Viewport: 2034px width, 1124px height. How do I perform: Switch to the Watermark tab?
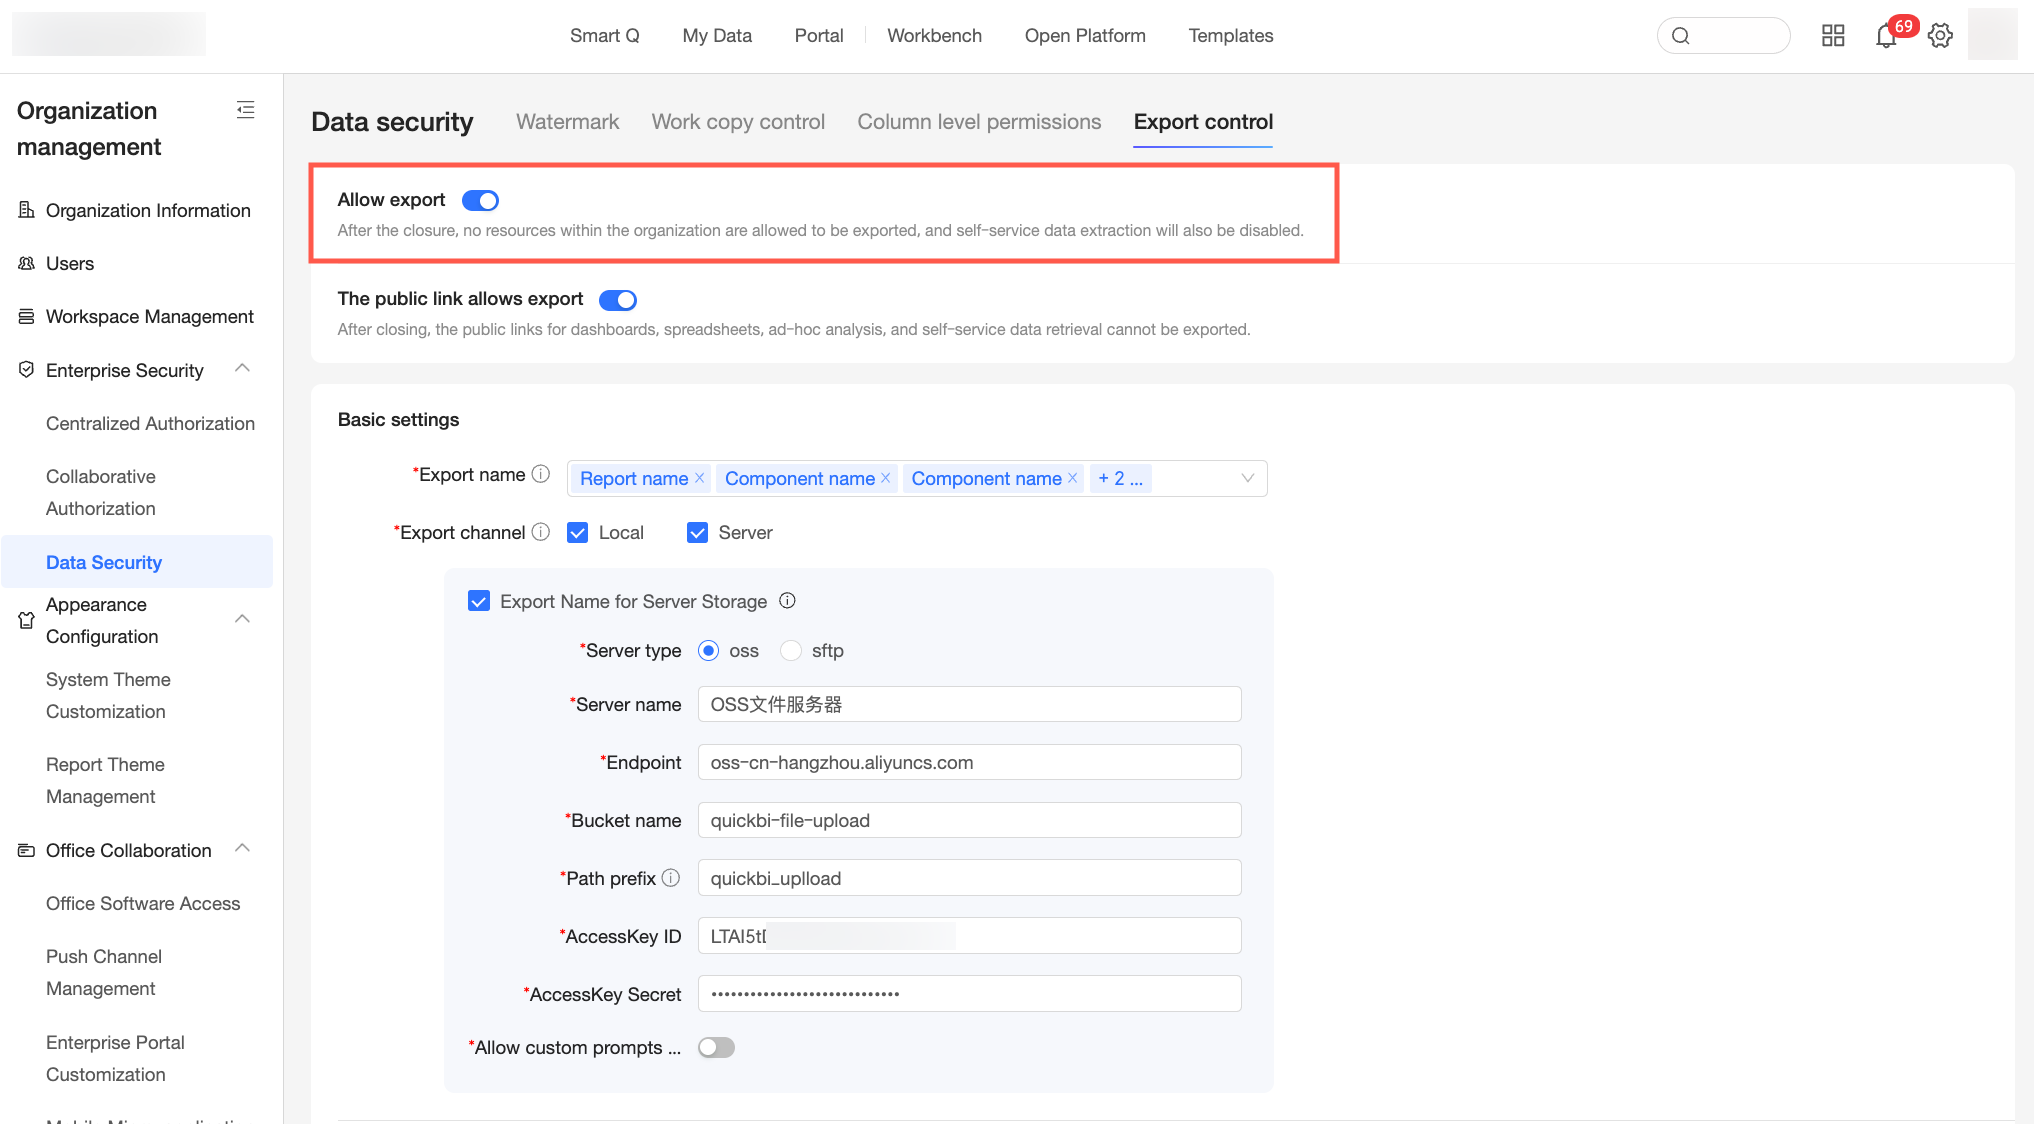(567, 122)
